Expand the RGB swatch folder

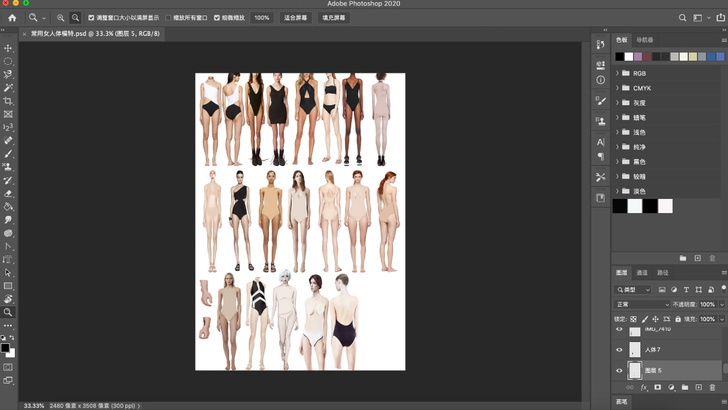pyautogui.click(x=617, y=73)
